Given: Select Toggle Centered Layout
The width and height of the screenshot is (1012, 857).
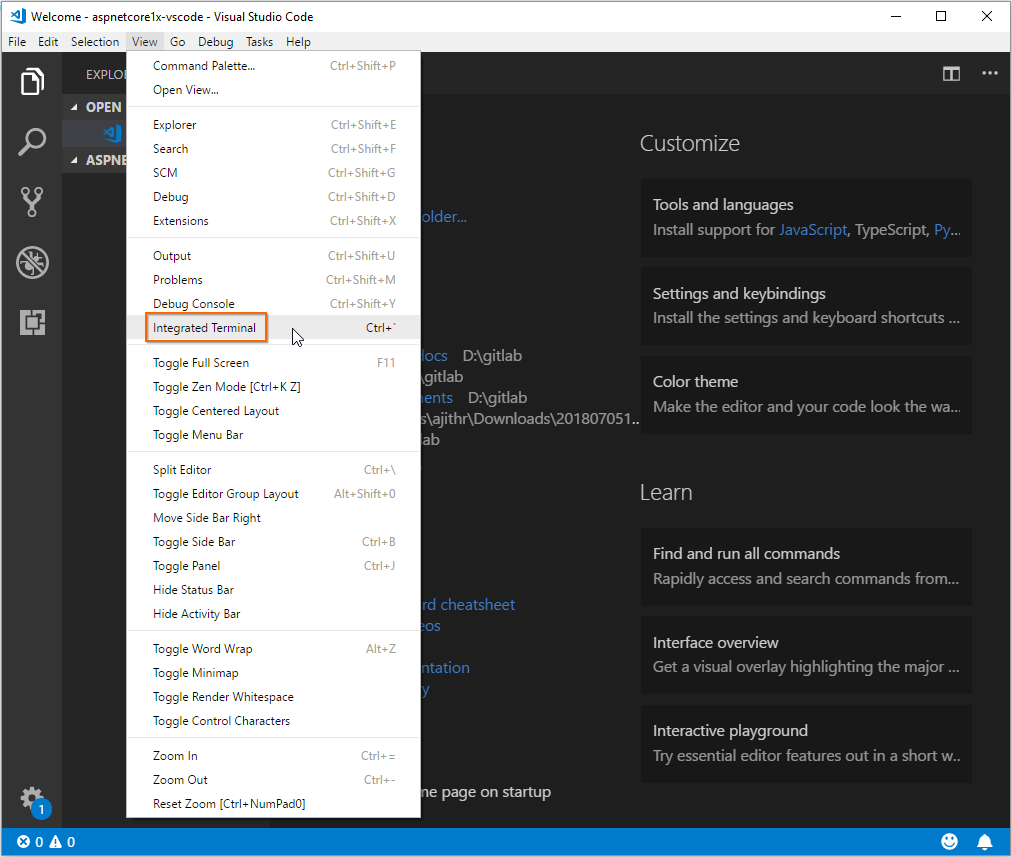Looking at the screenshot, I should click(x=274, y=410).
